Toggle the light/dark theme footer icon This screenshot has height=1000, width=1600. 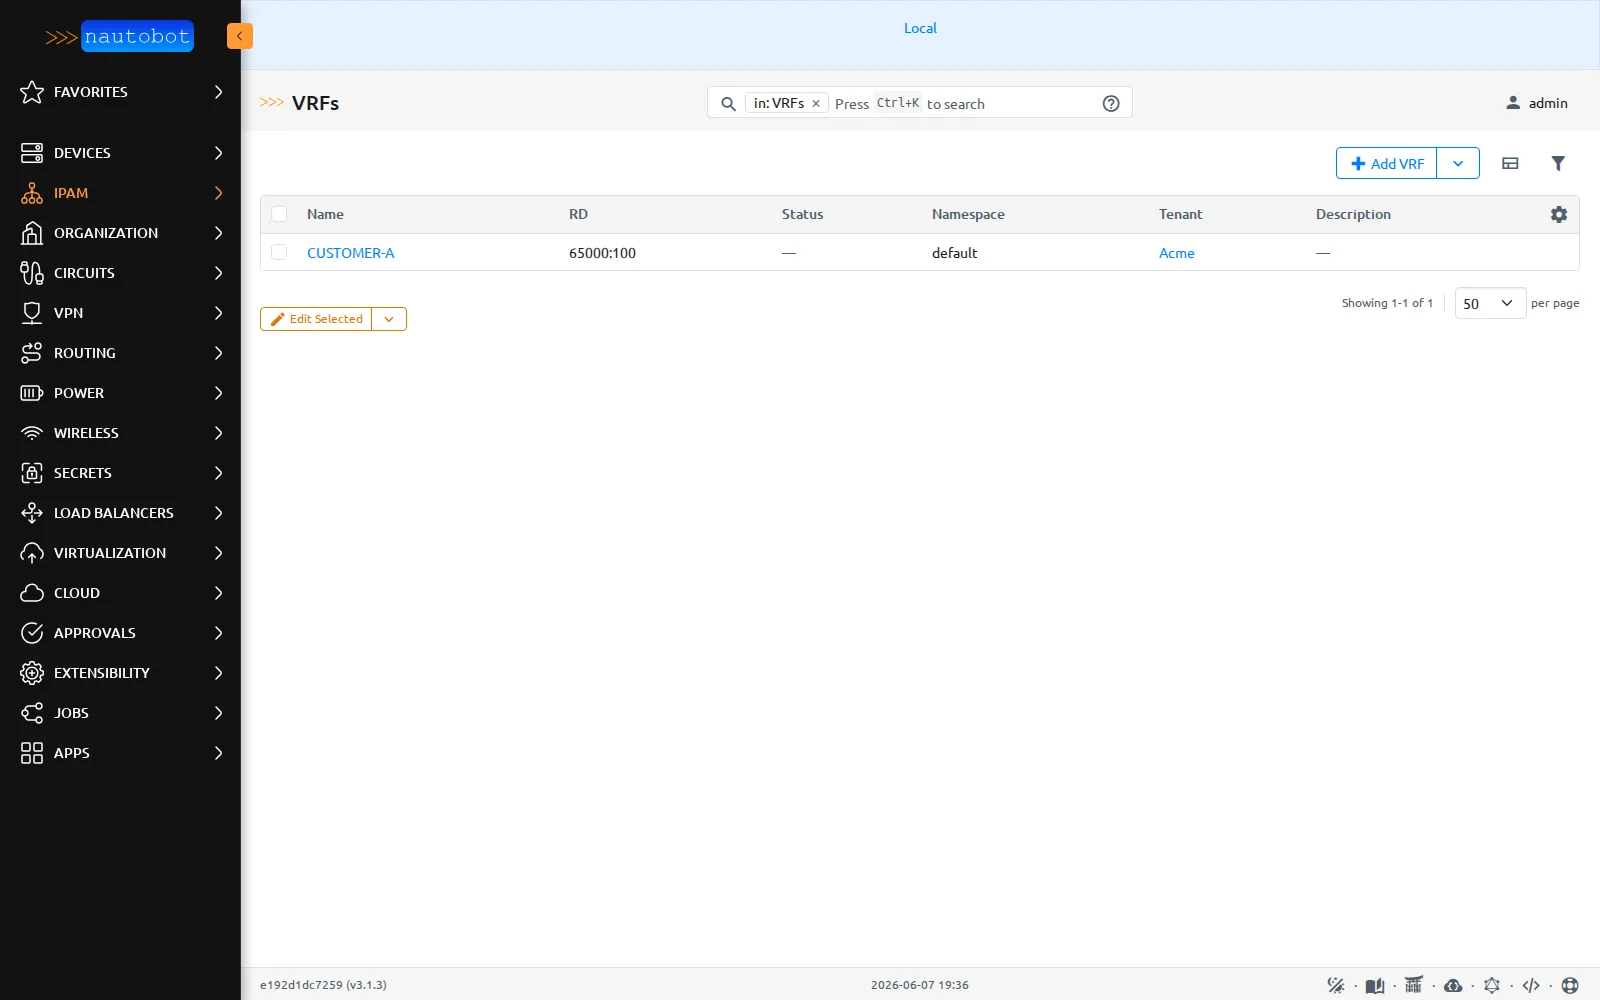(x=1336, y=985)
